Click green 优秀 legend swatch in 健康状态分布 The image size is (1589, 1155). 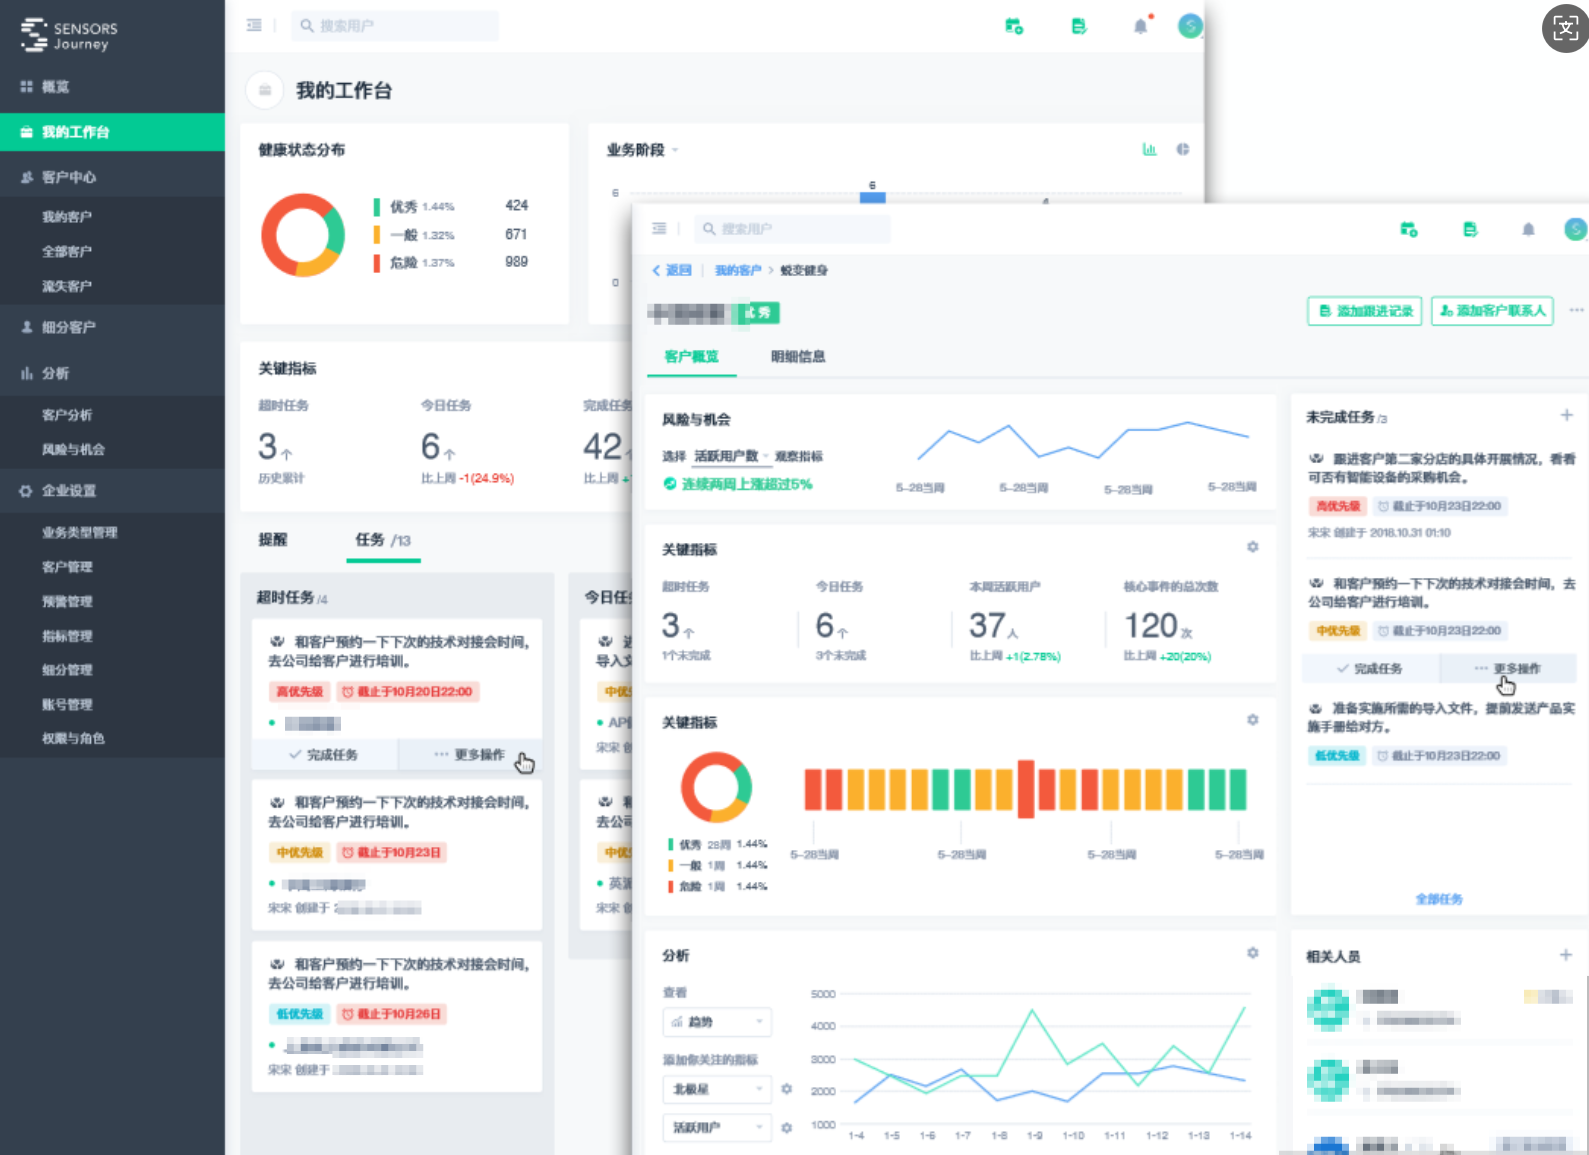point(377,207)
